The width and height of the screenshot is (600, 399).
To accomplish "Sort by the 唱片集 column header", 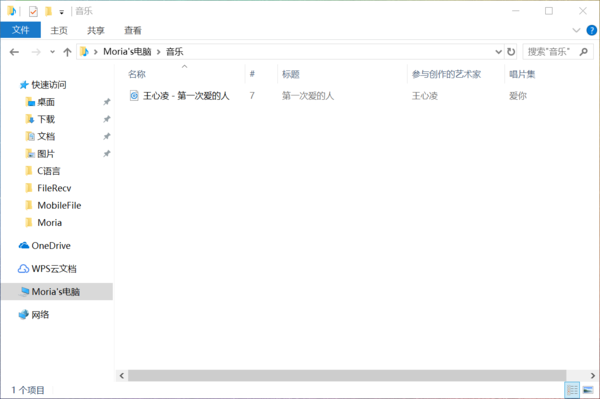I will 522,74.
